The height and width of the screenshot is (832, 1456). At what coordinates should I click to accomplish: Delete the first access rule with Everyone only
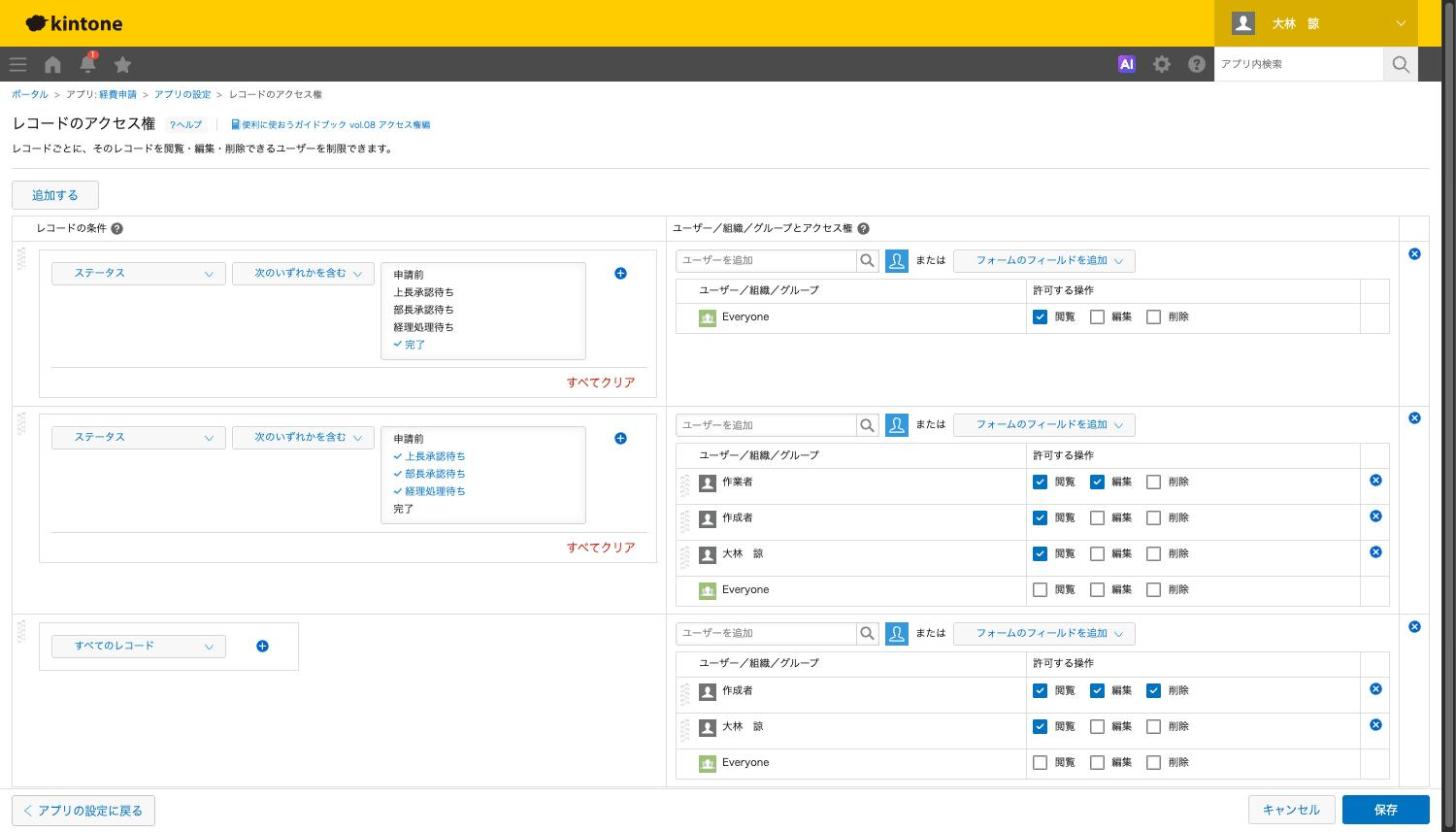point(1414,254)
